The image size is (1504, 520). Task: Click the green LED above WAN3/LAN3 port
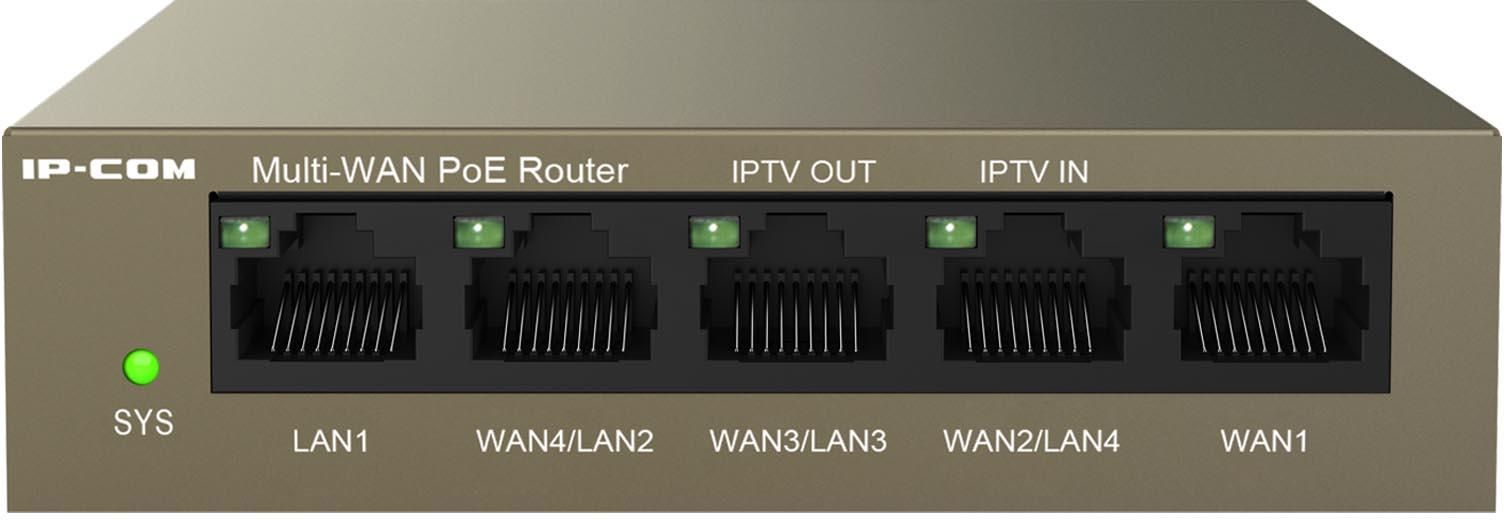pos(715,233)
